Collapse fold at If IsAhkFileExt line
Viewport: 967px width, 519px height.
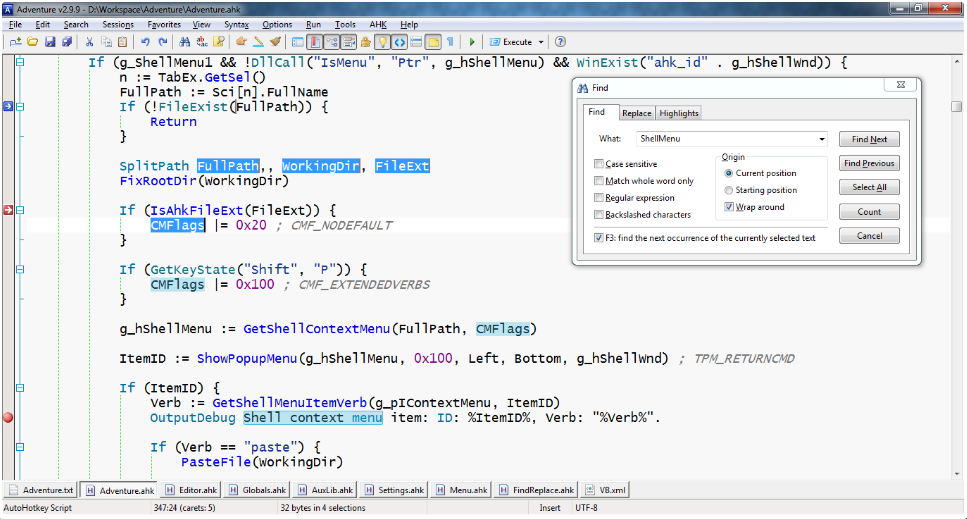[x=20, y=210]
